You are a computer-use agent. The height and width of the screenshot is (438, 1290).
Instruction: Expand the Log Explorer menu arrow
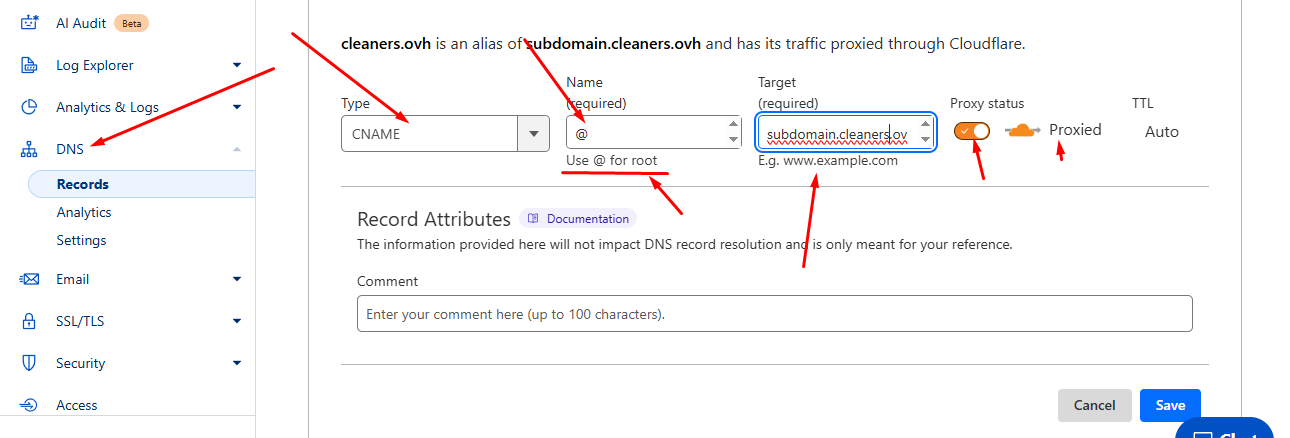coord(237,65)
